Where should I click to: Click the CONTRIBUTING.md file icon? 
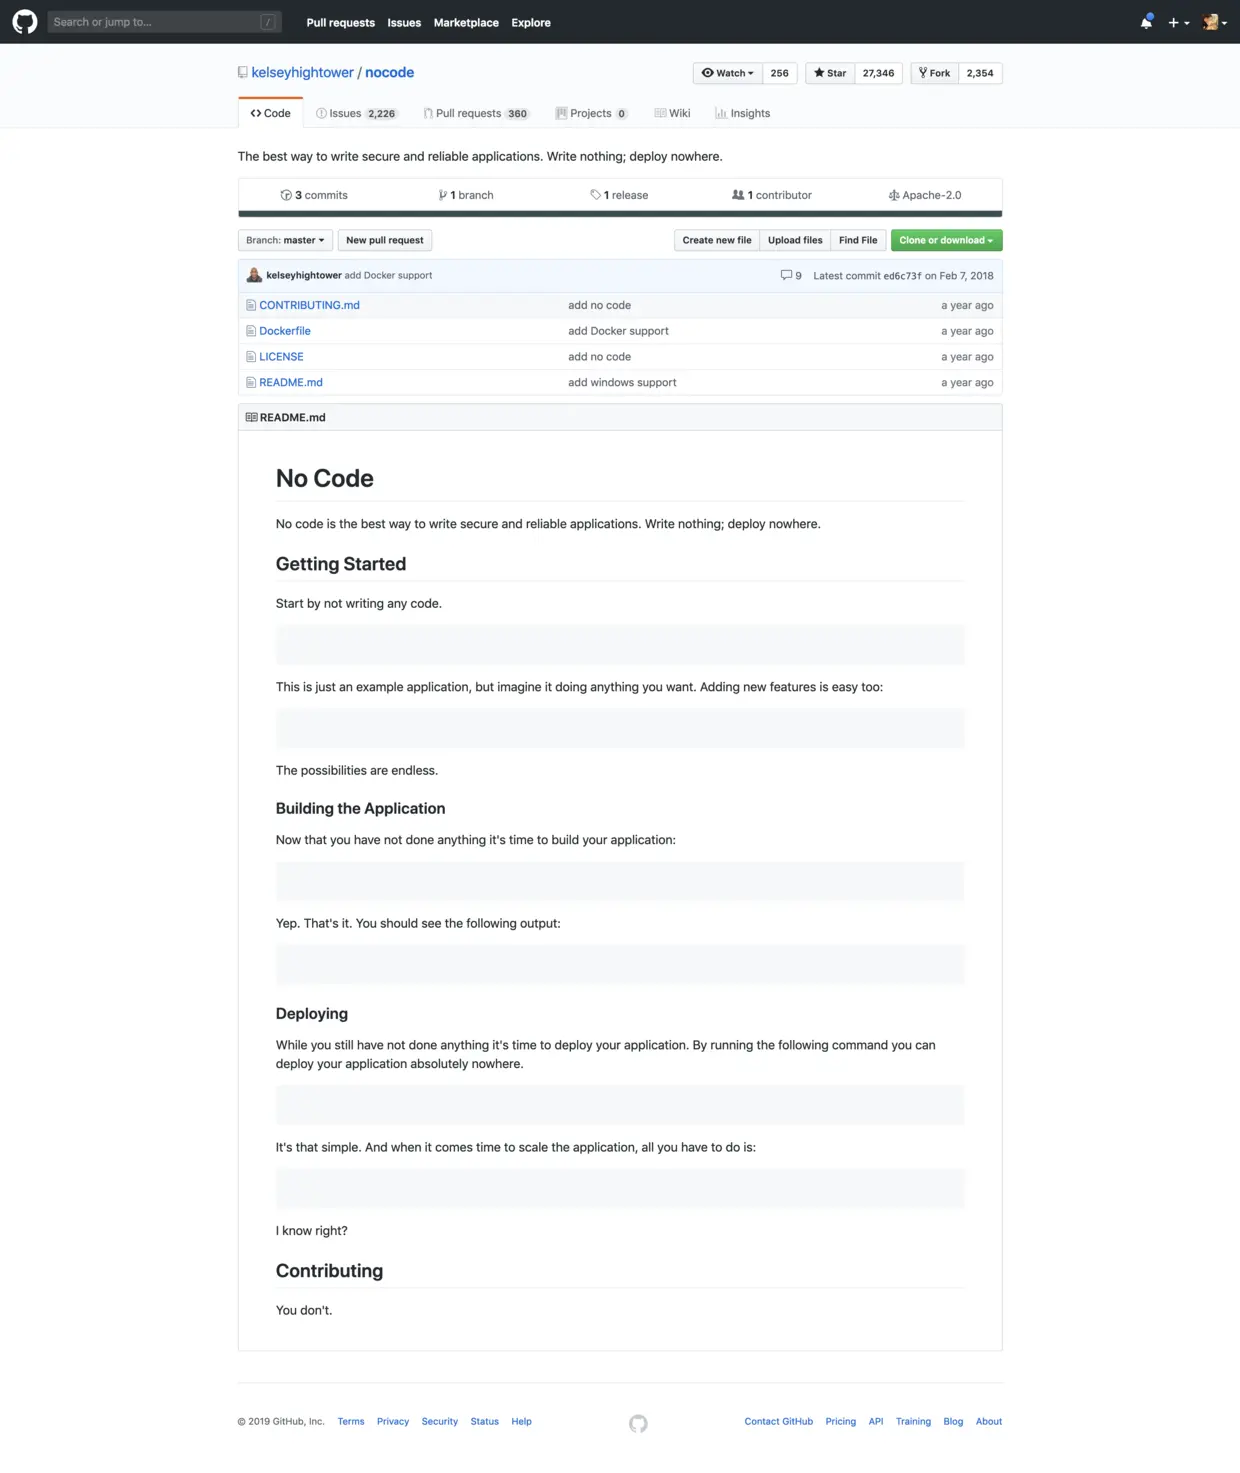click(251, 305)
